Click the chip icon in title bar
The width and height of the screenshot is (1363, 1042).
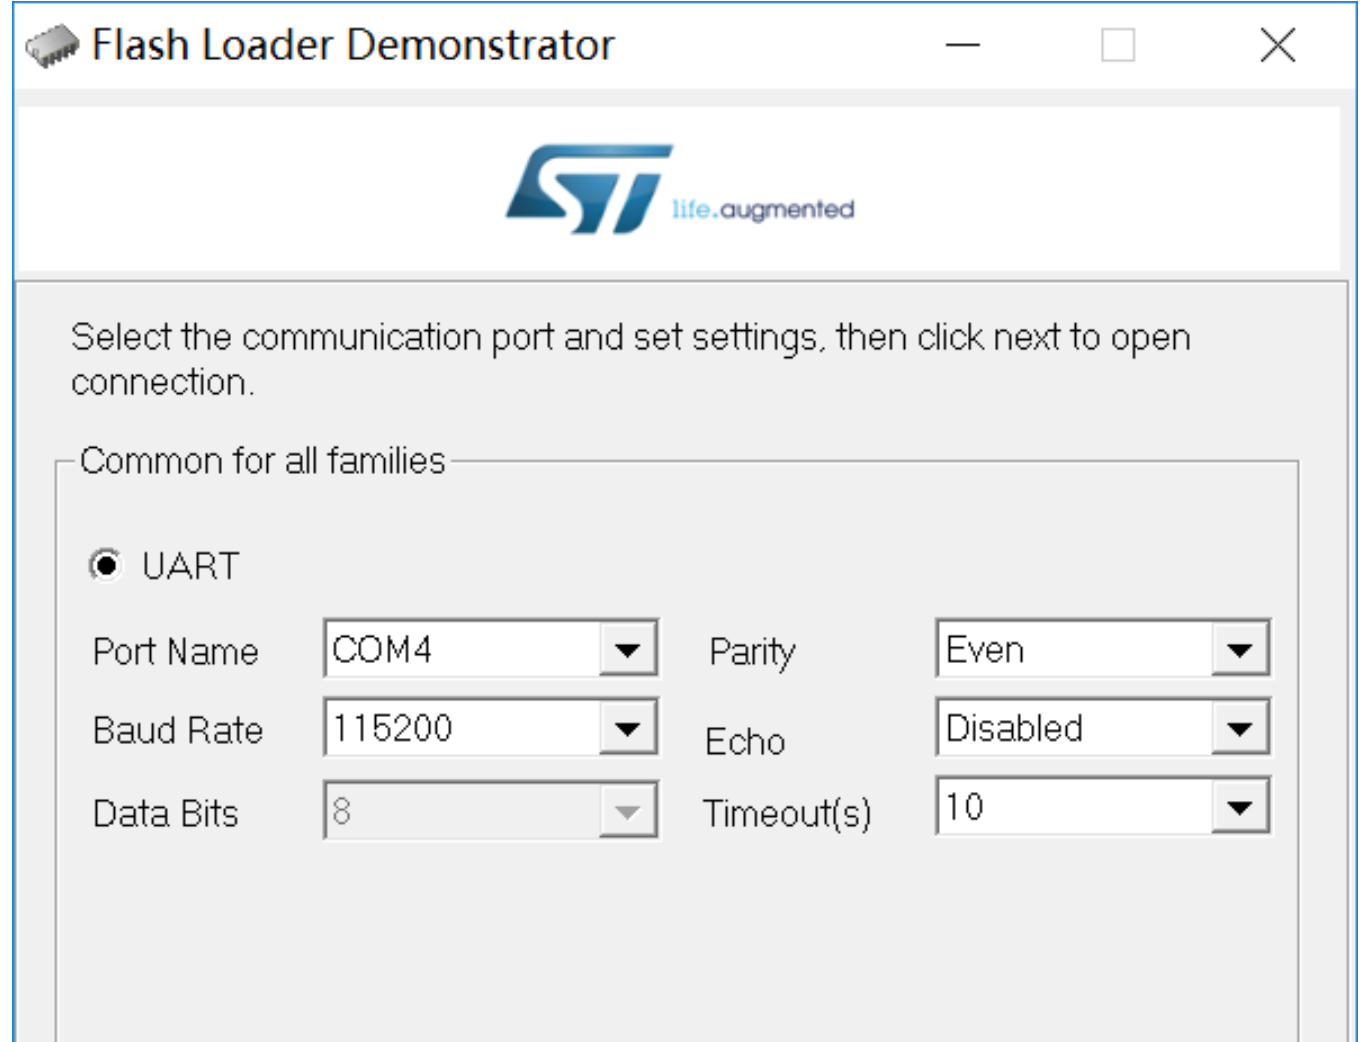click(x=52, y=45)
